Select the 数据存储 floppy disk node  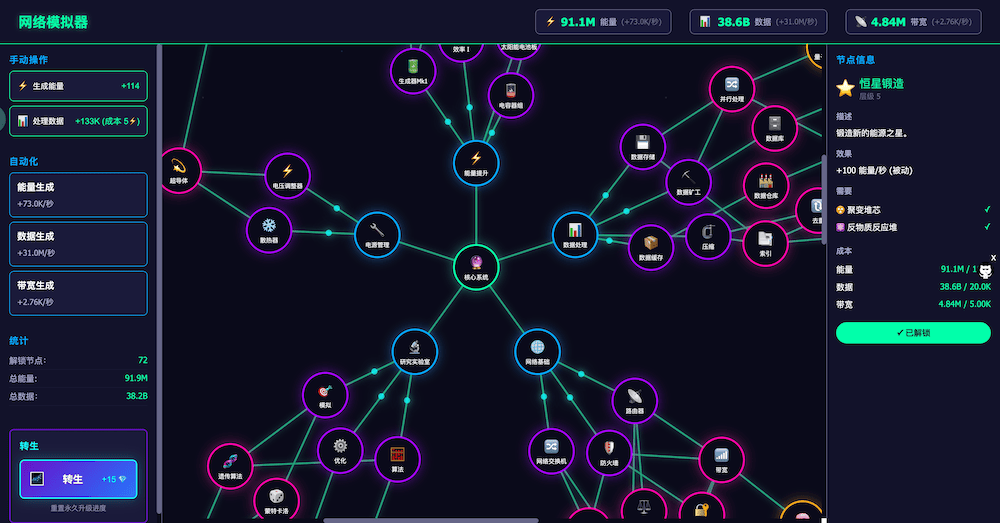click(642, 147)
